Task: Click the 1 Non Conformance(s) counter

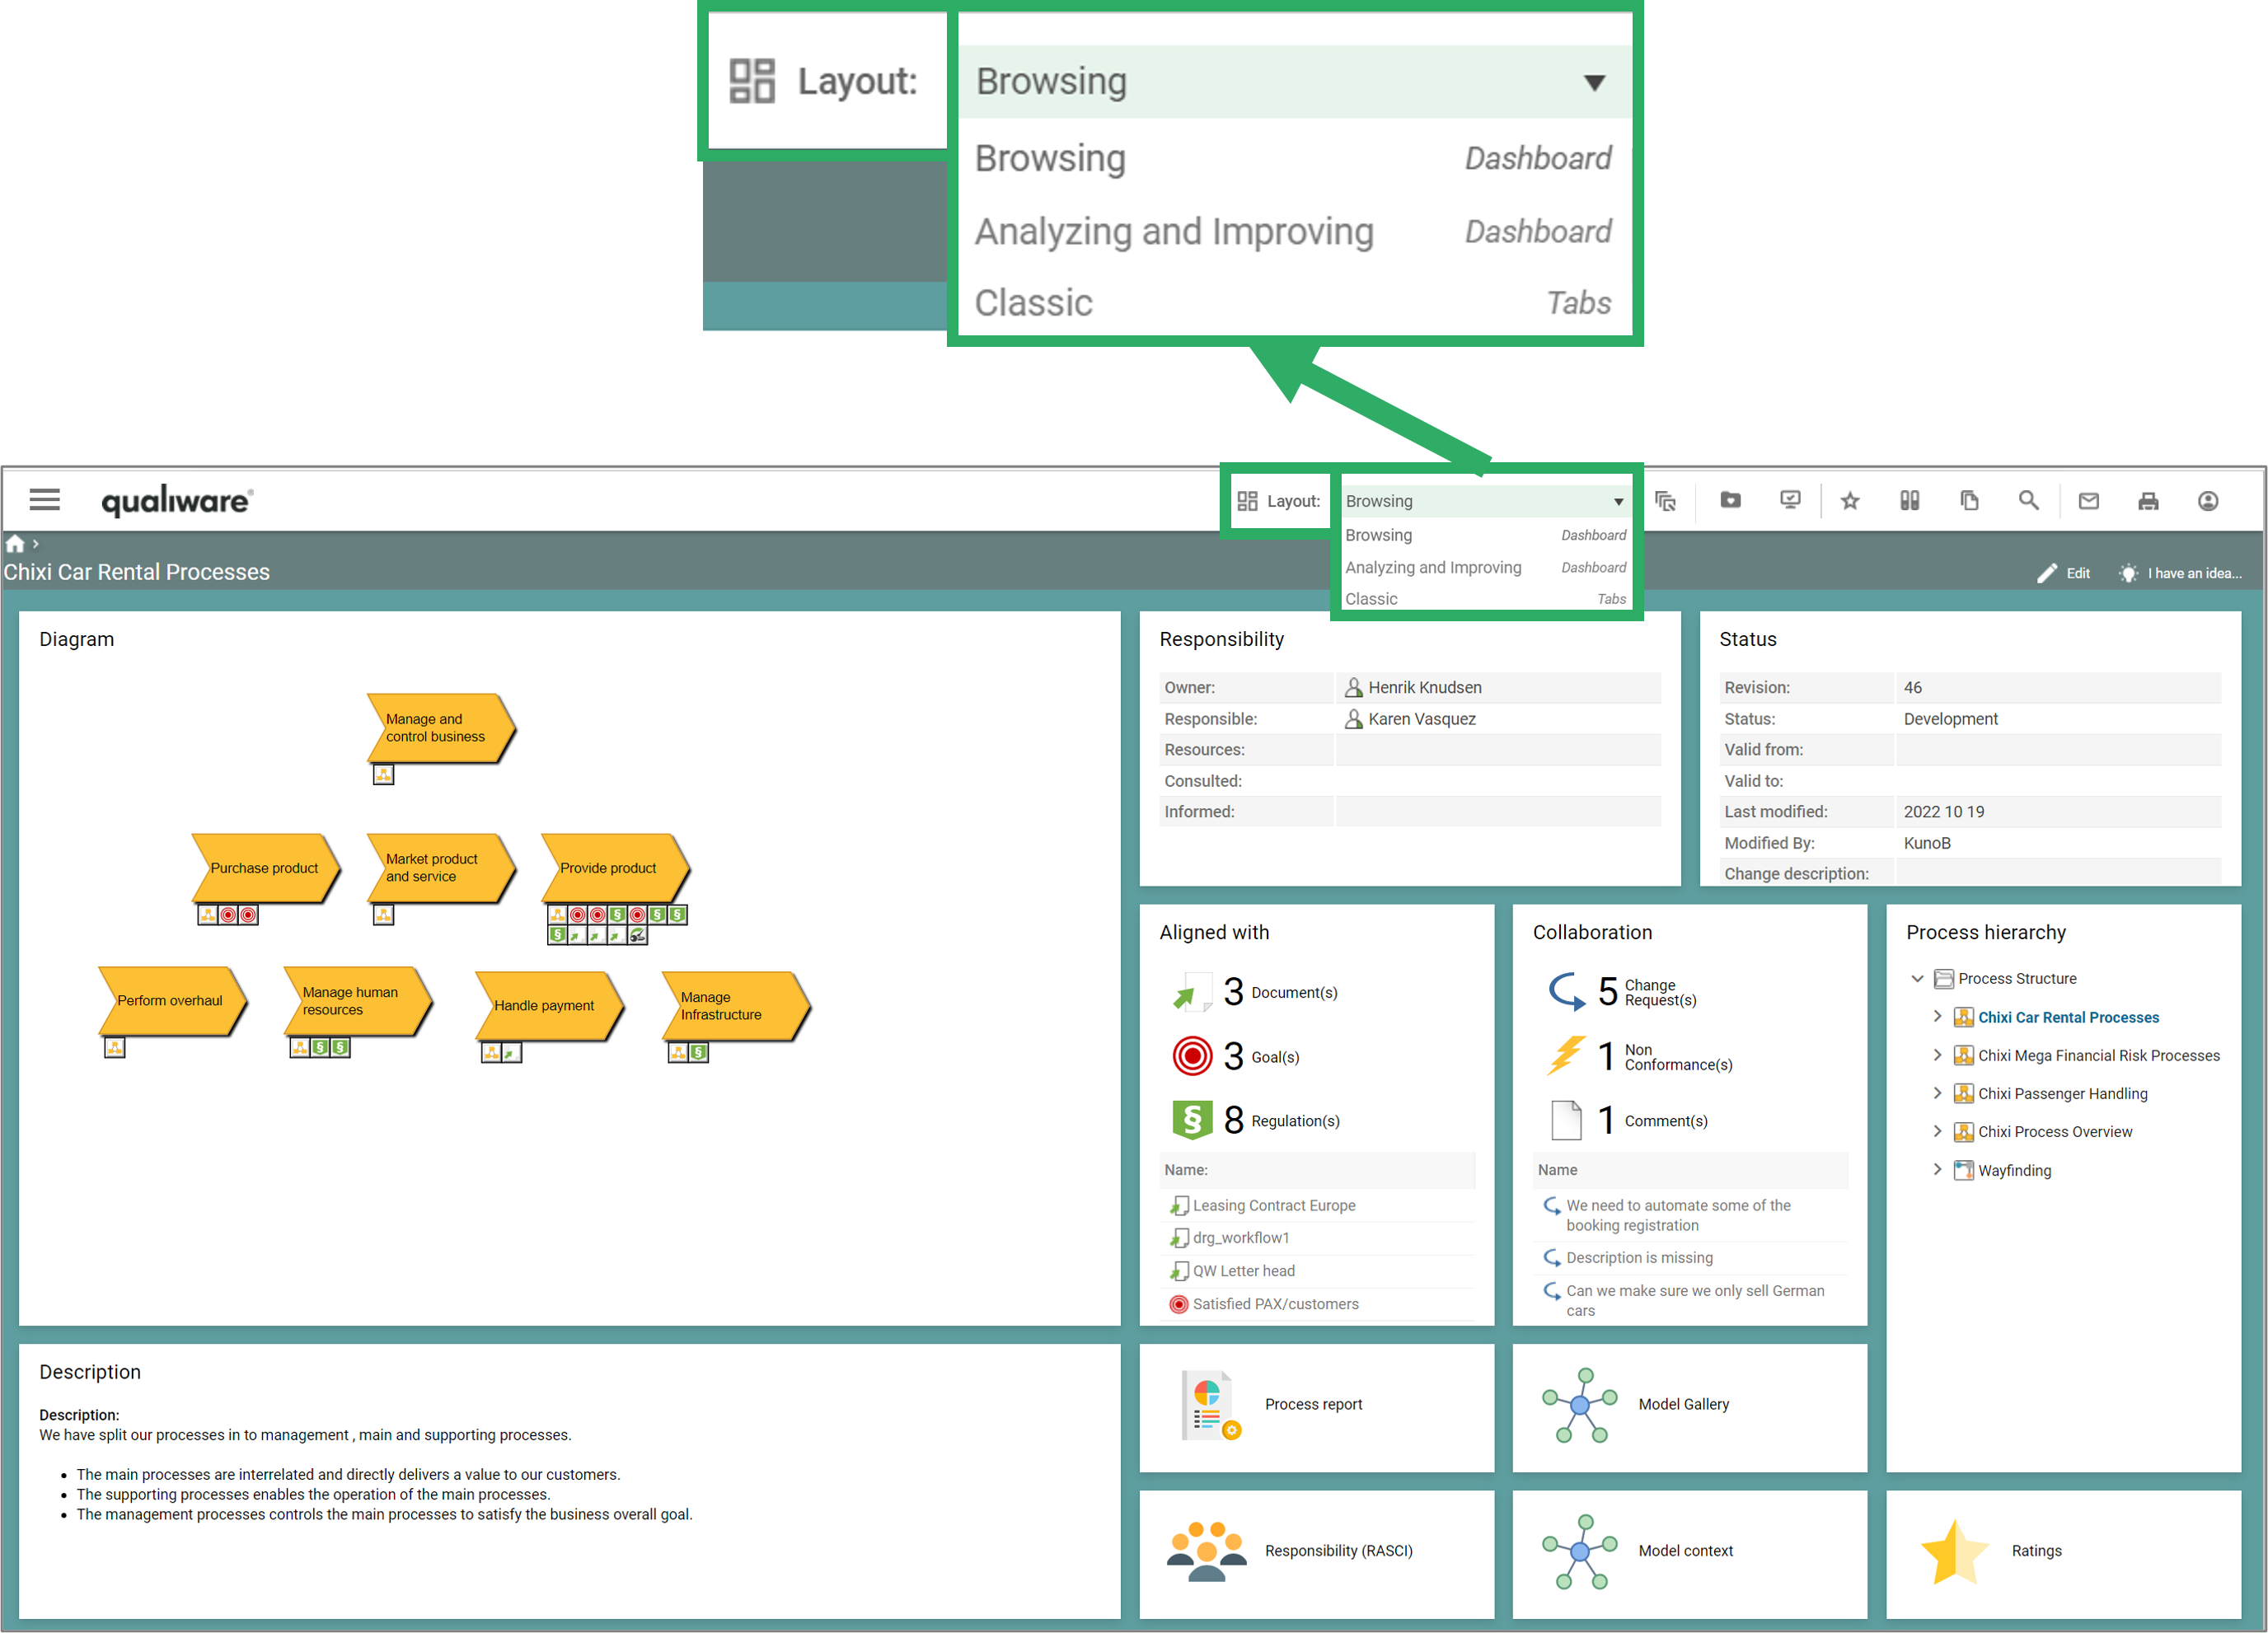Action: click(1640, 1056)
